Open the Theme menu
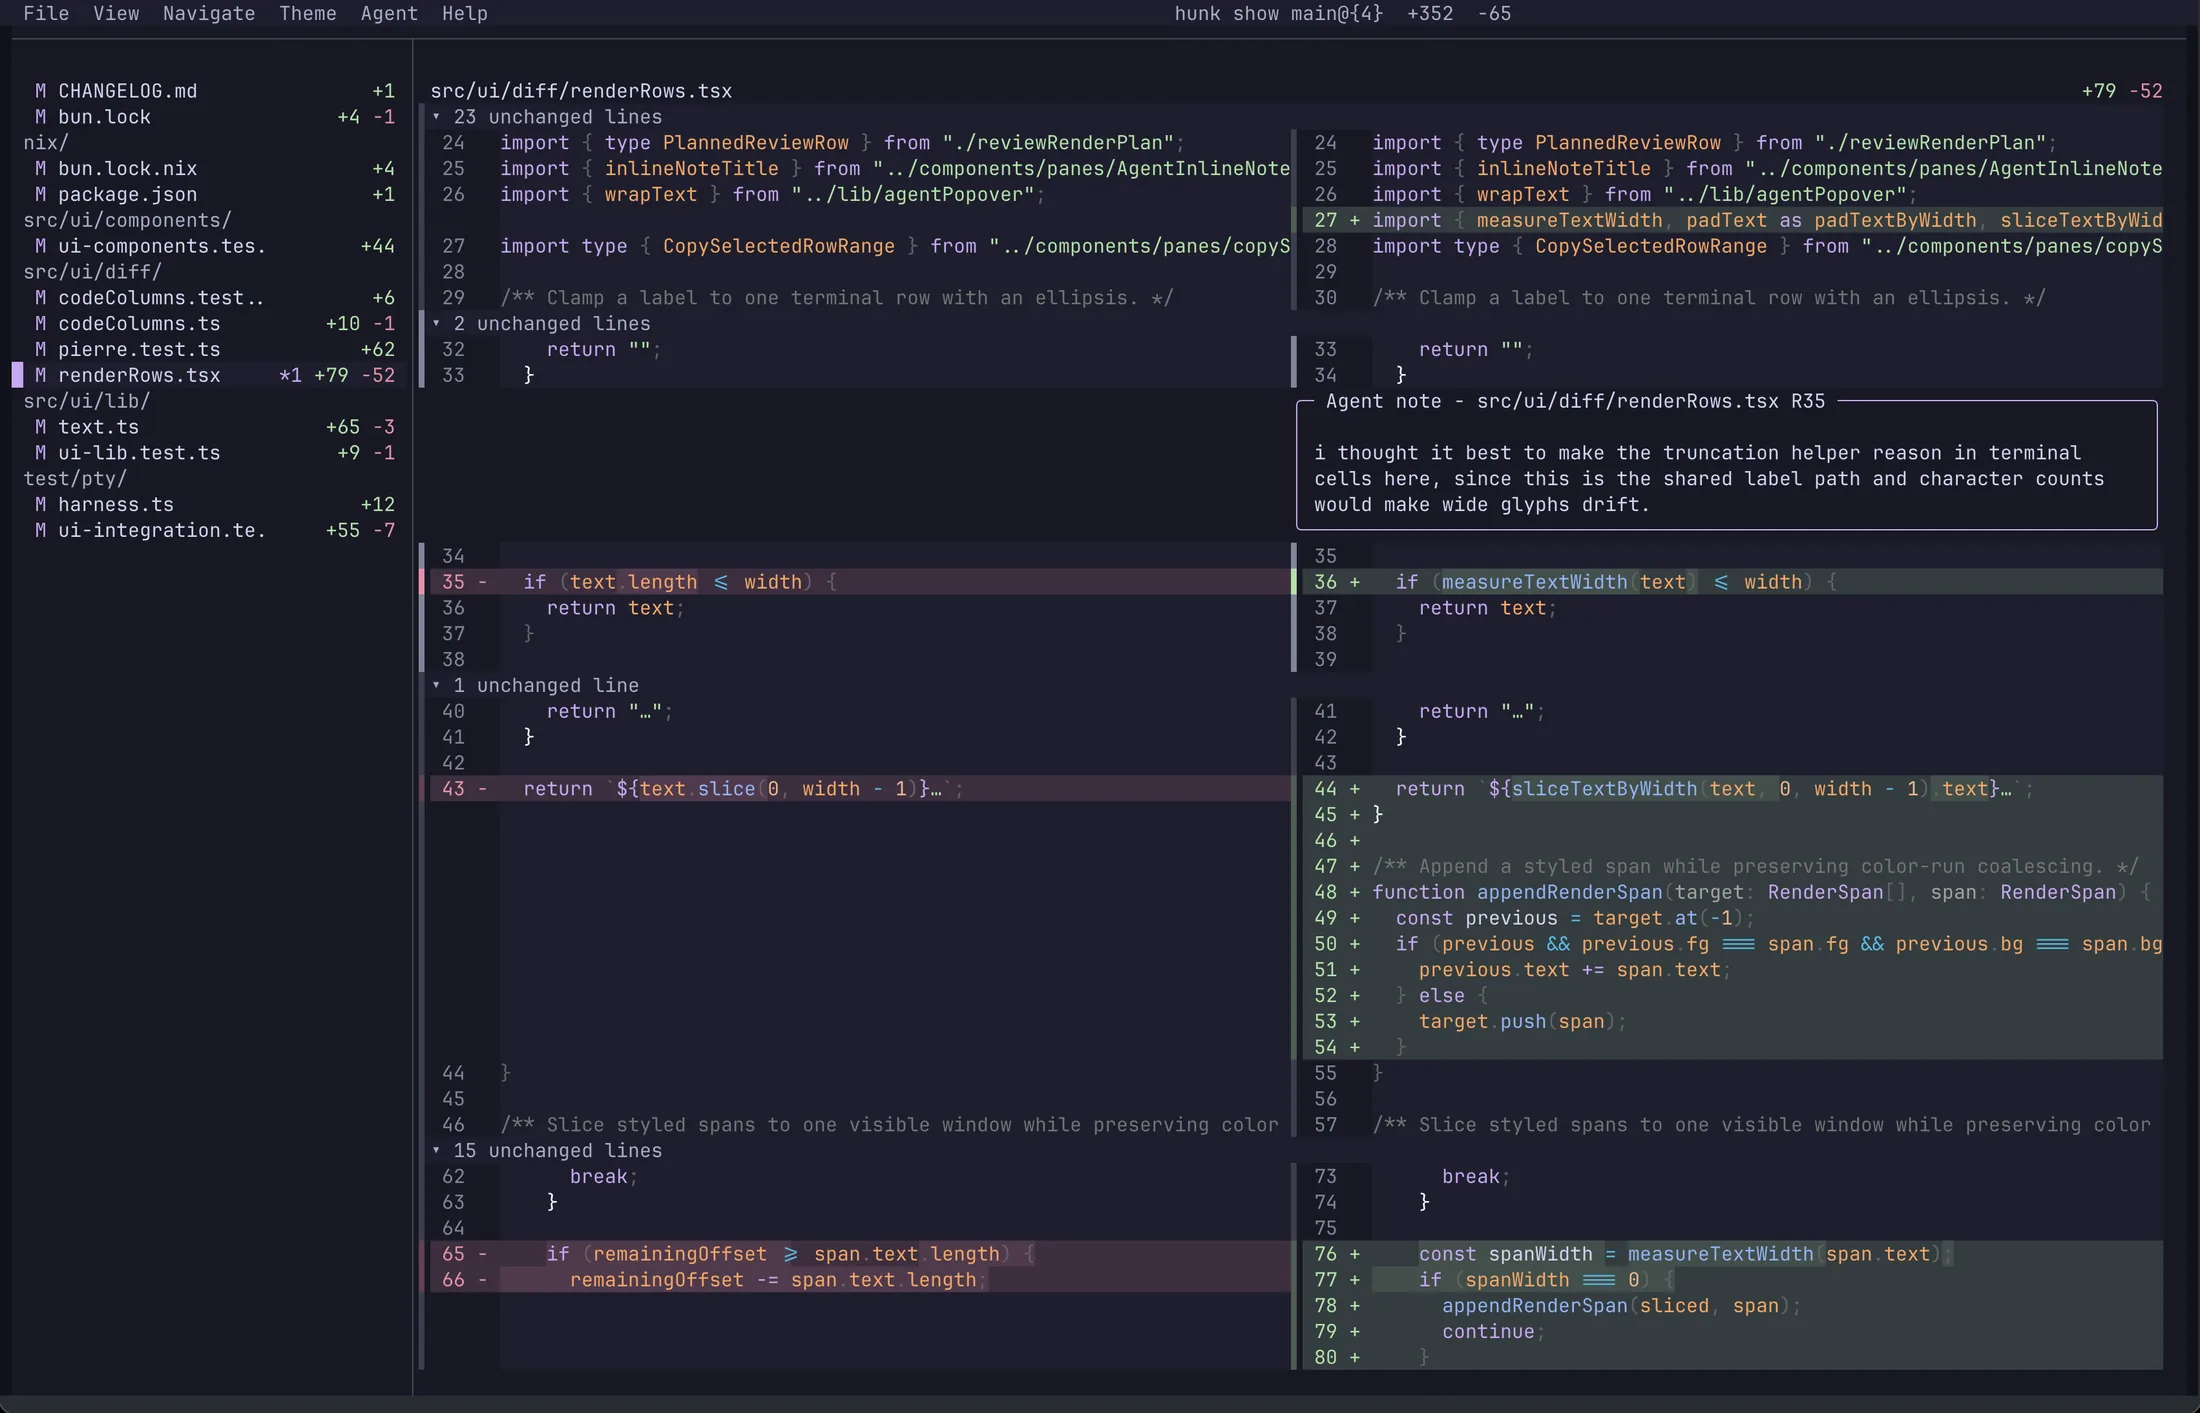The height and width of the screenshot is (1413, 2200). [x=308, y=13]
